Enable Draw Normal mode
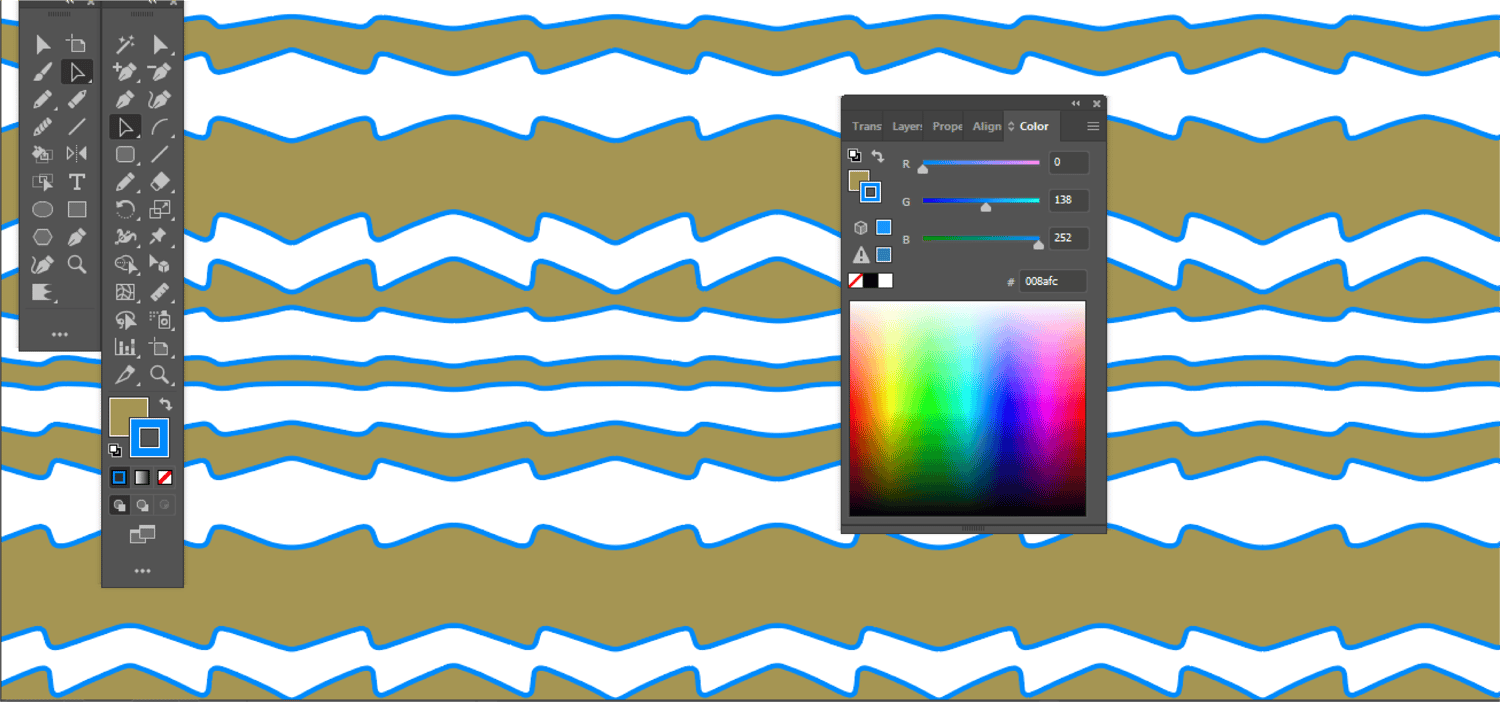 click(119, 505)
